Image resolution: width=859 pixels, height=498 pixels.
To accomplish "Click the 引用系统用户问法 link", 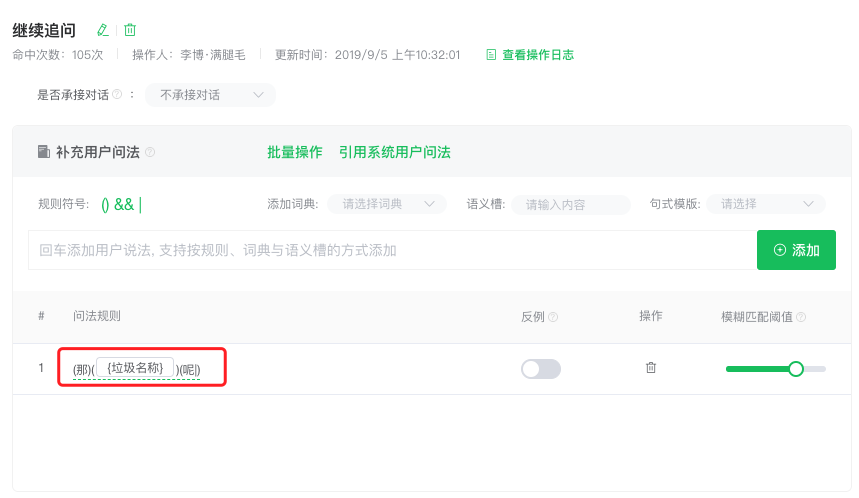I will tap(394, 152).
